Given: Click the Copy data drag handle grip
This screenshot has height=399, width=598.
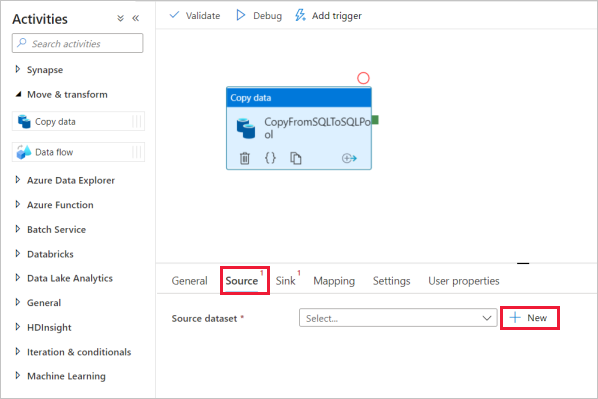Looking at the screenshot, I should pos(137,121).
